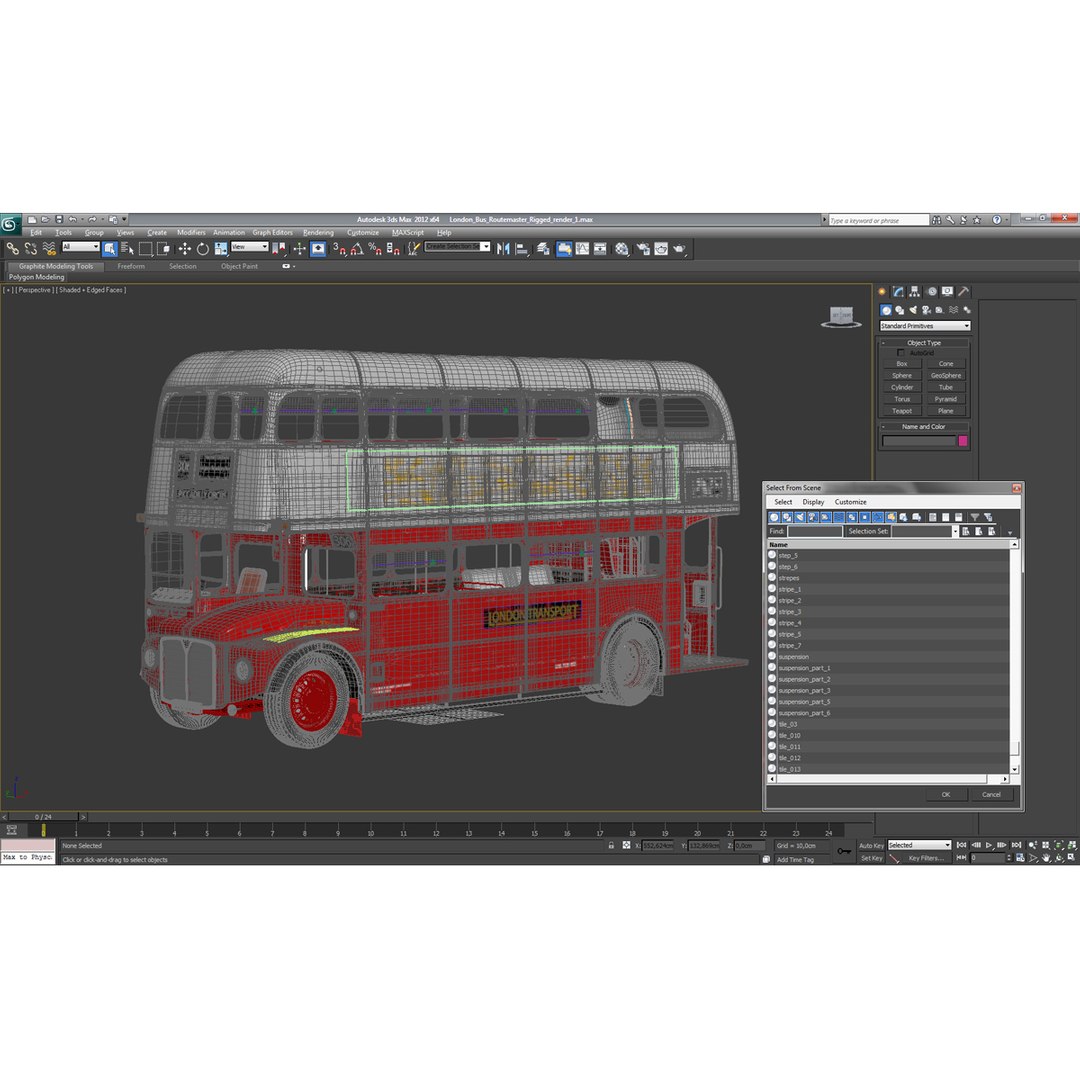Image resolution: width=1080 pixels, height=1080 pixels.
Task: Select the Unlink Selection tool
Action: tap(30, 249)
